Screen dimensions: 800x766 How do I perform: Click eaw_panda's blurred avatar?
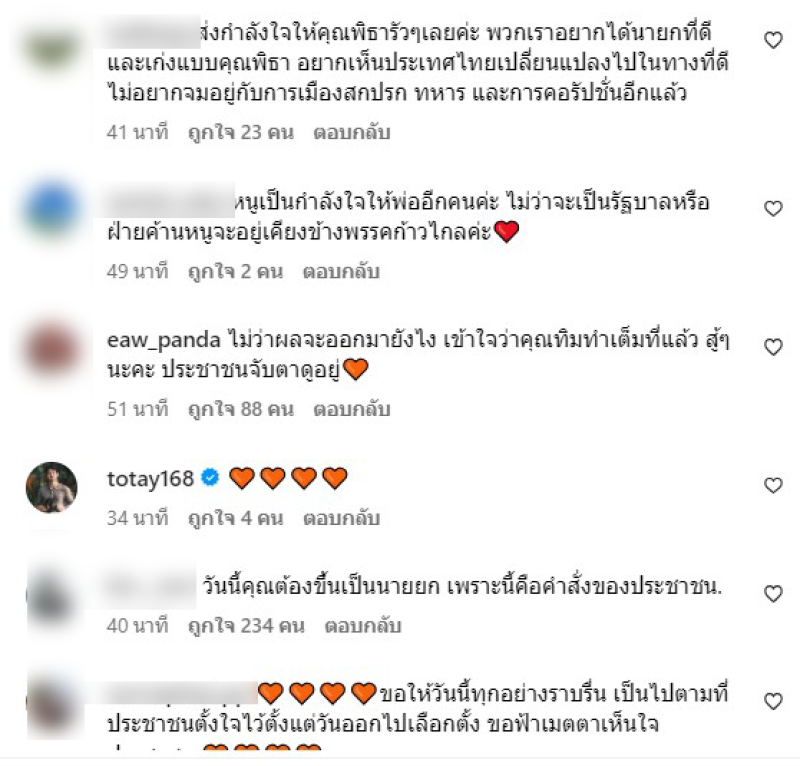52,349
